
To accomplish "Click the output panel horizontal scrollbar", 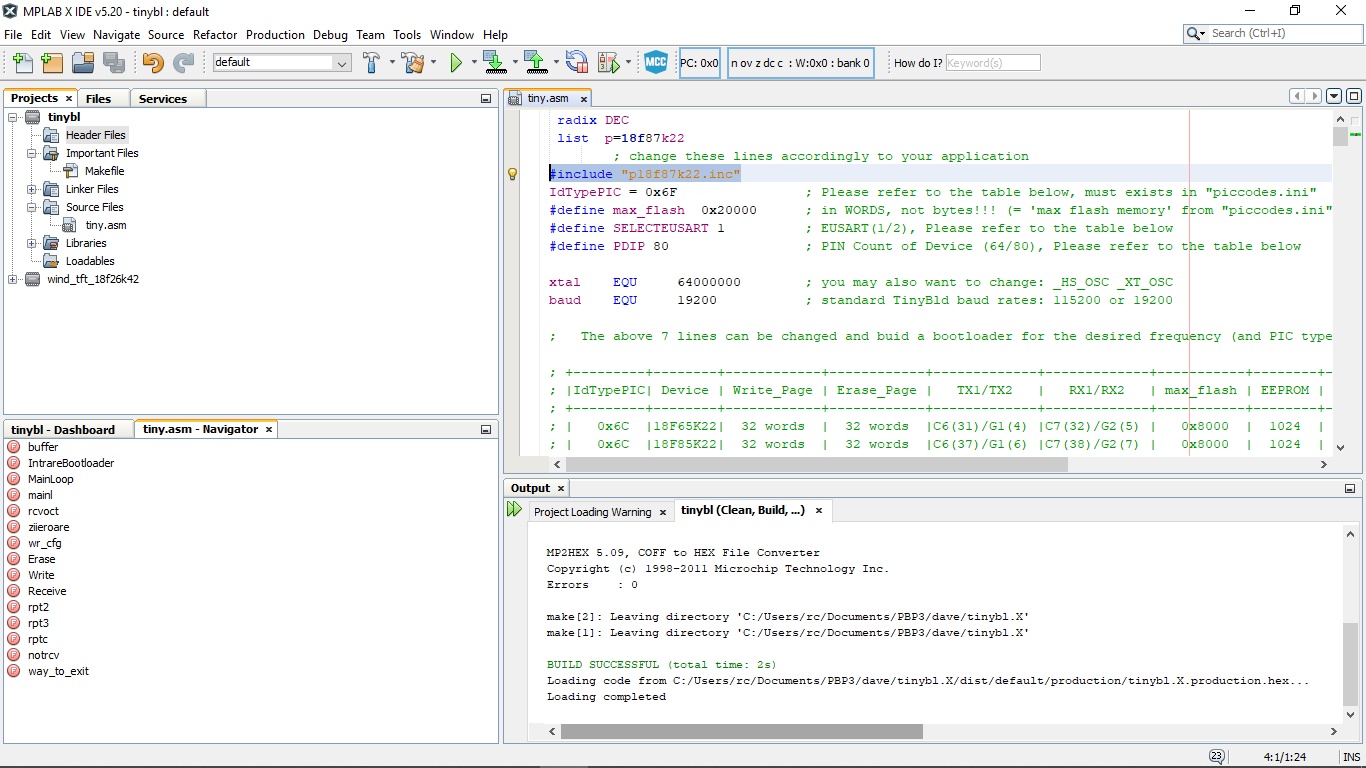I will tap(741, 732).
